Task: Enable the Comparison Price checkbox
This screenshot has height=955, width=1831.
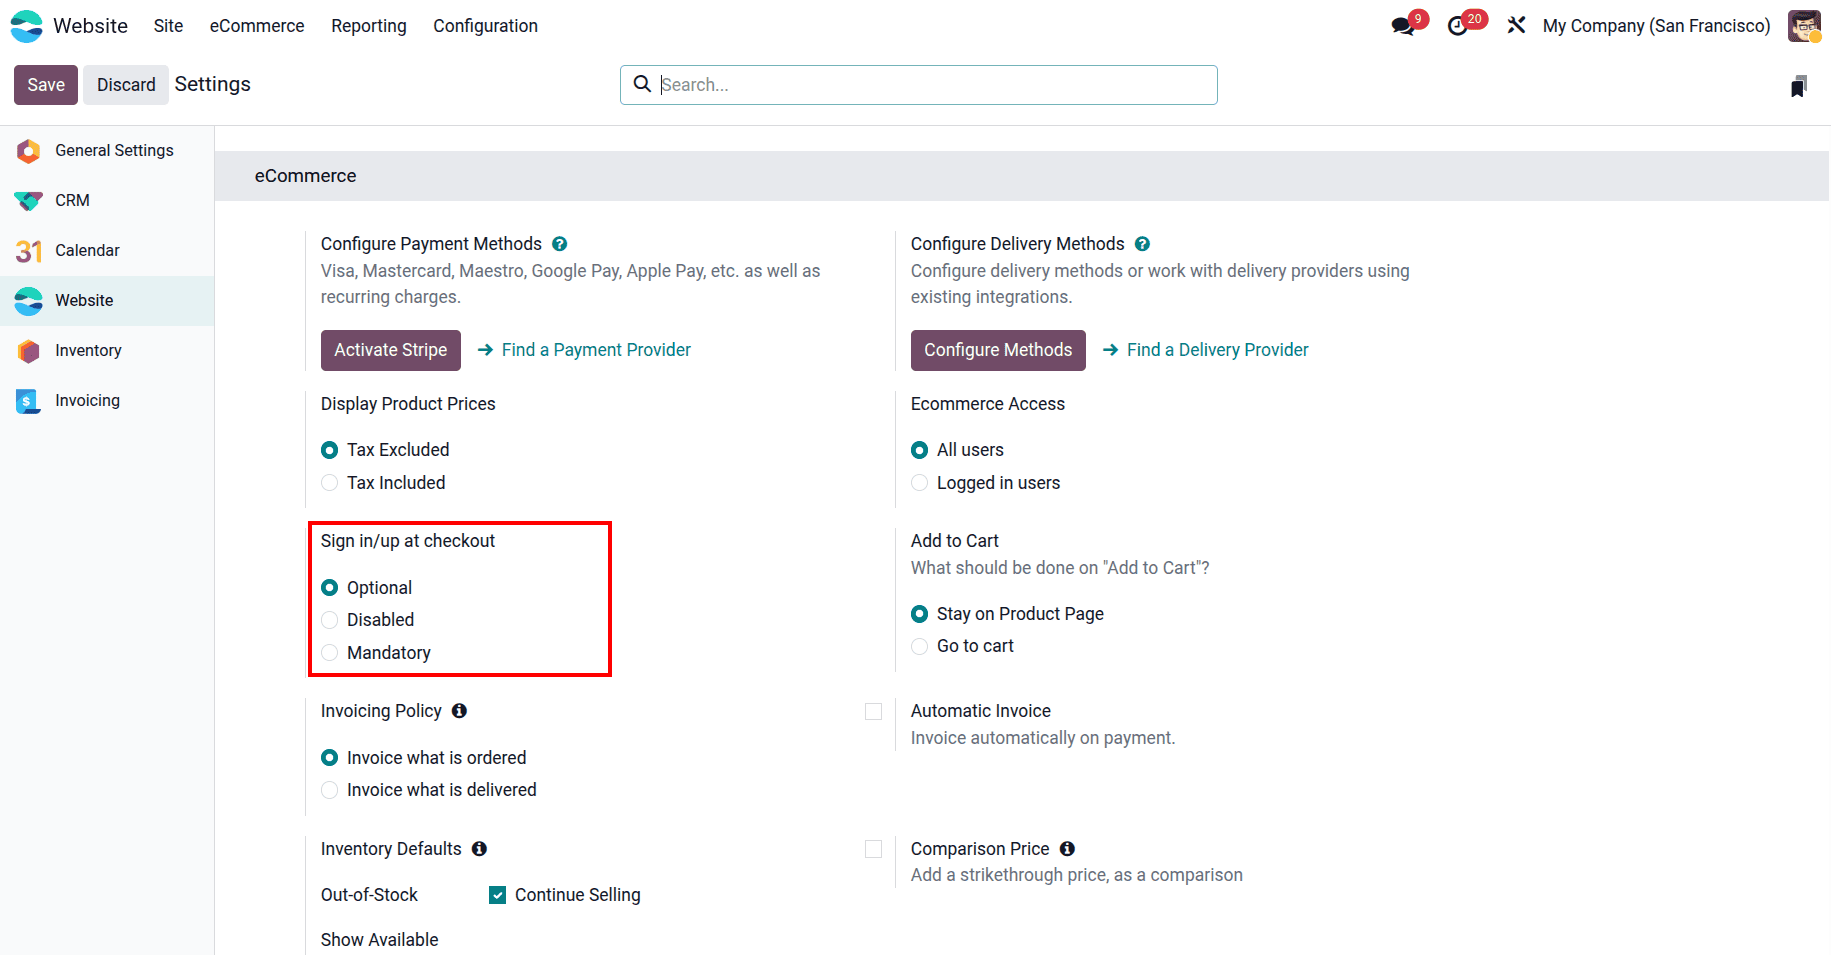Action: click(x=873, y=849)
